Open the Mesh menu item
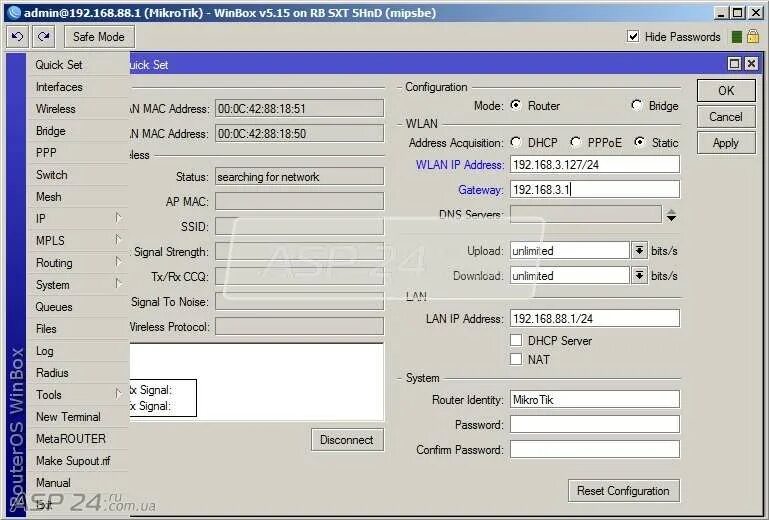This screenshot has width=769, height=520. (x=78, y=197)
